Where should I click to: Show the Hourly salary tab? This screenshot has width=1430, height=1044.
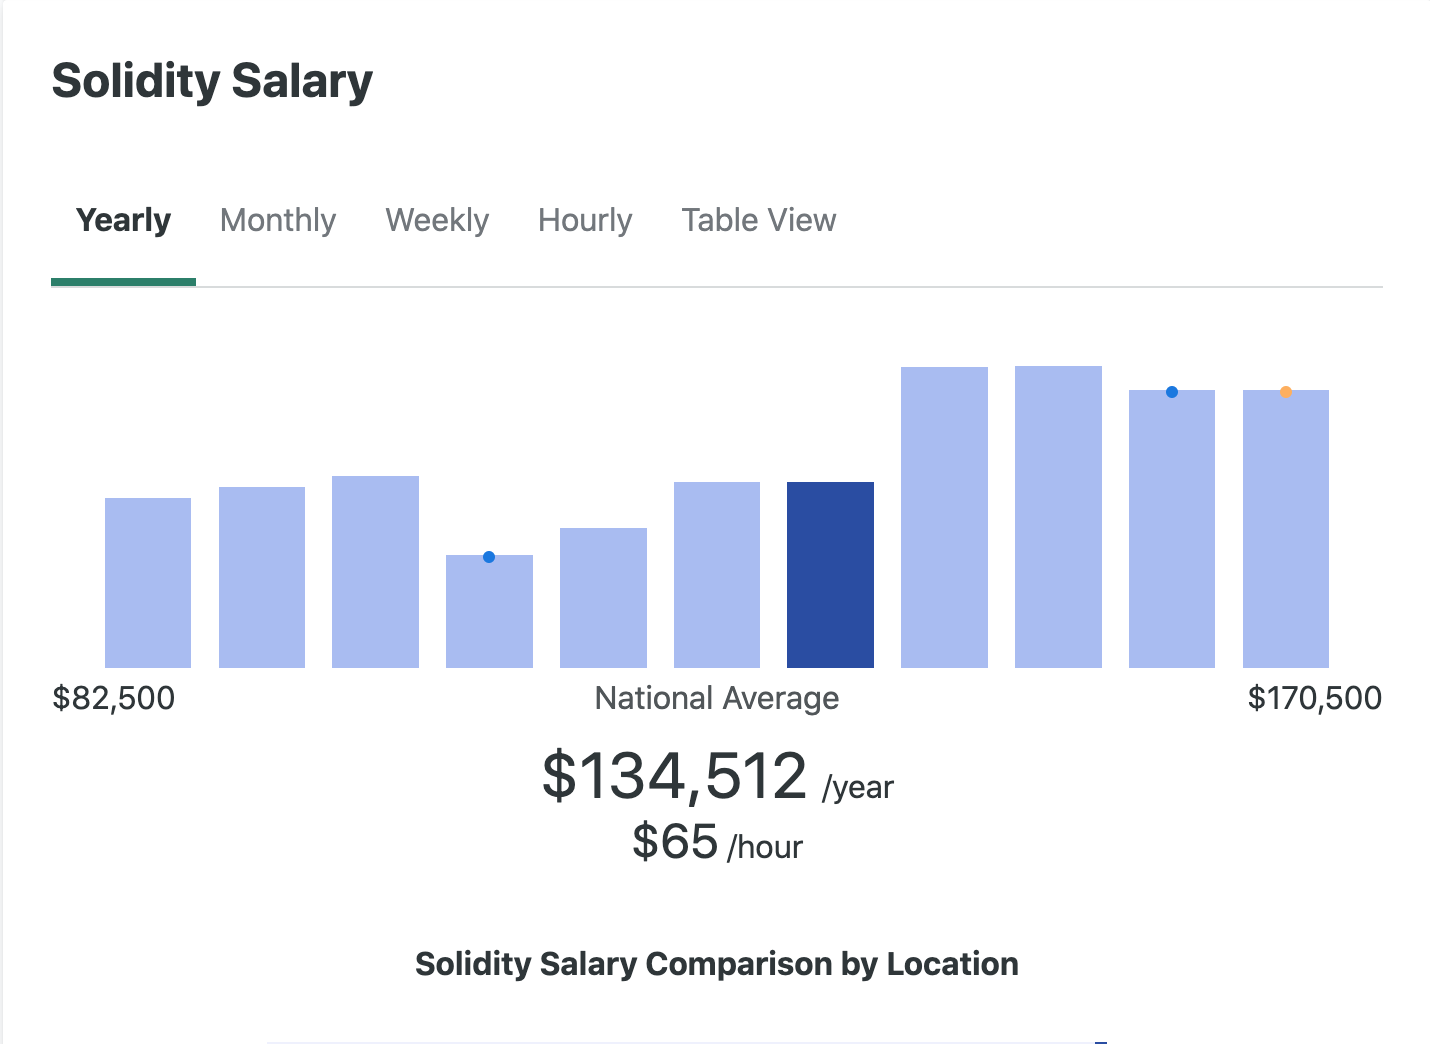coord(585,220)
